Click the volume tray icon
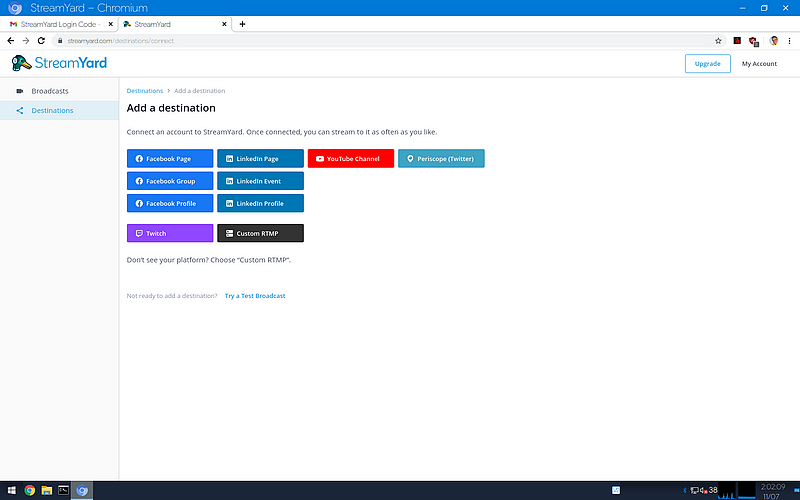 [x=704, y=491]
